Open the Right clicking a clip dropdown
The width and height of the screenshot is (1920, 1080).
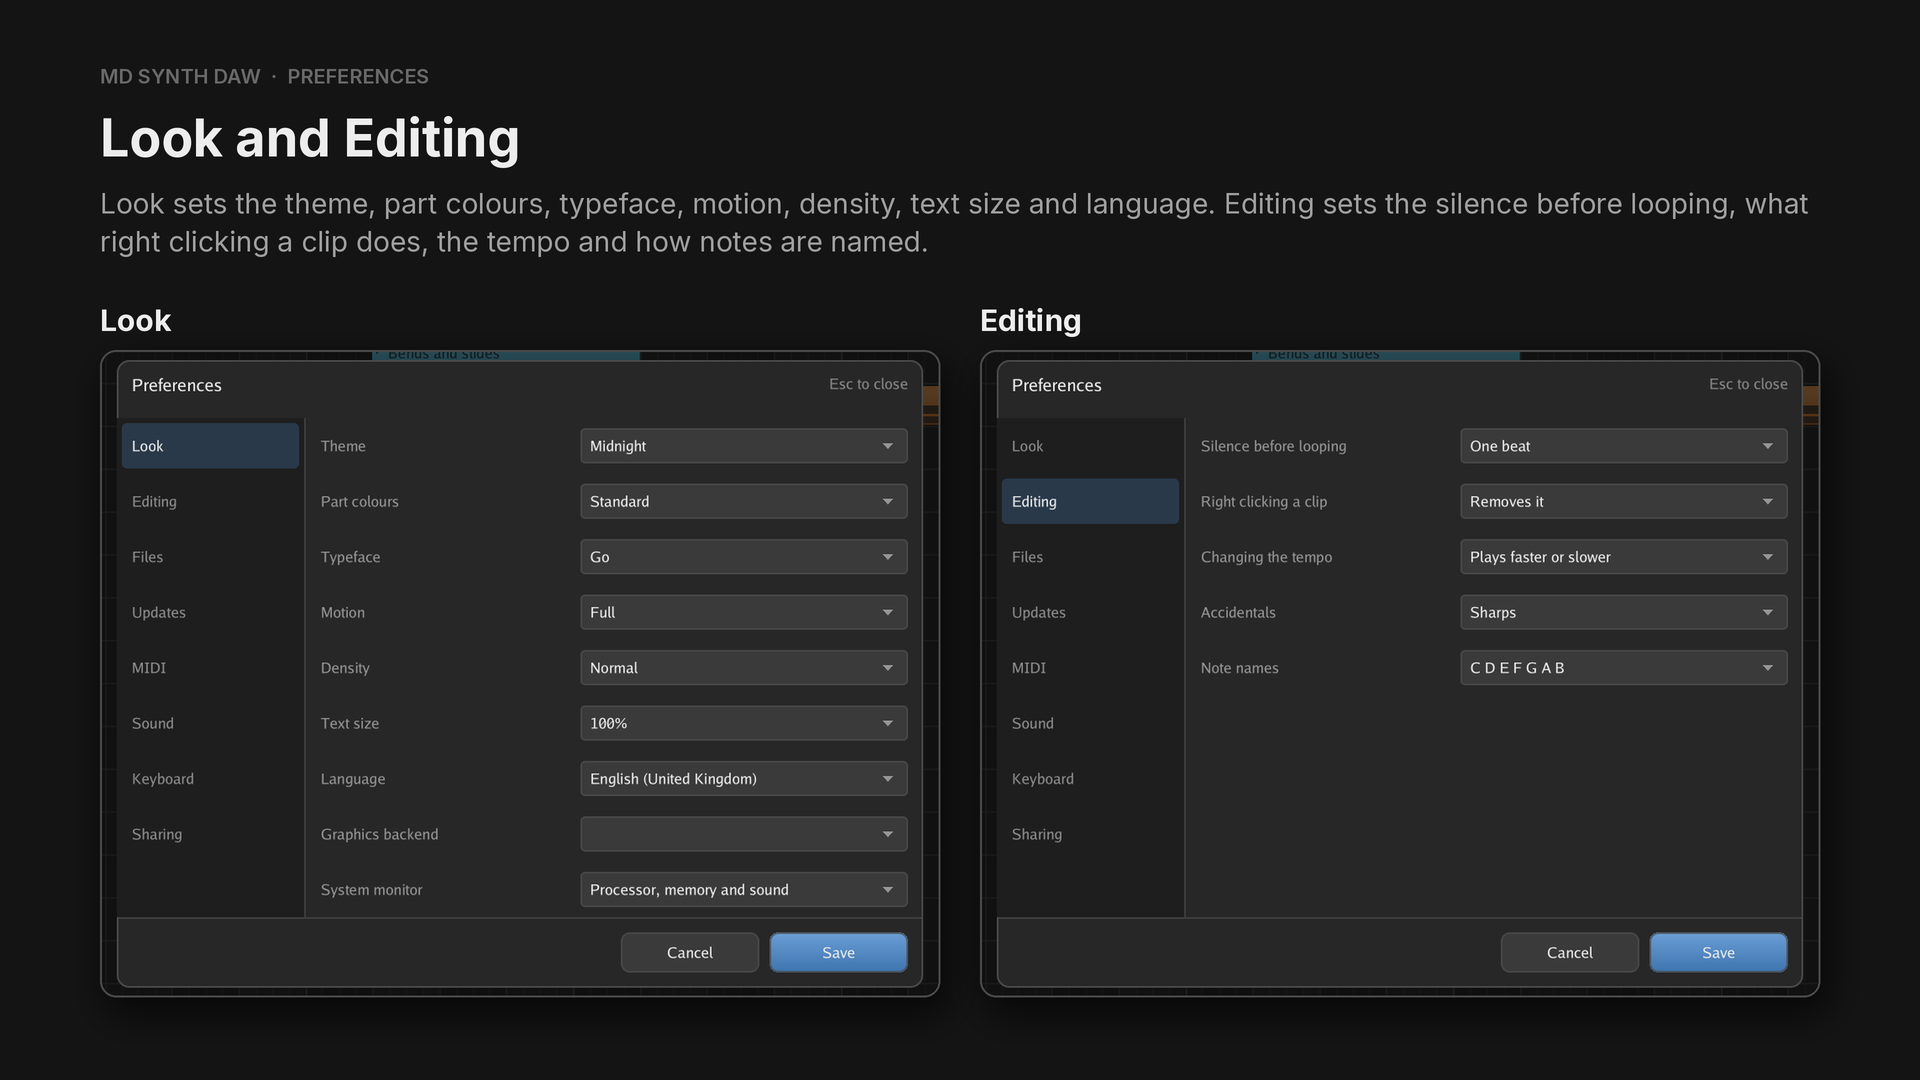1623,501
